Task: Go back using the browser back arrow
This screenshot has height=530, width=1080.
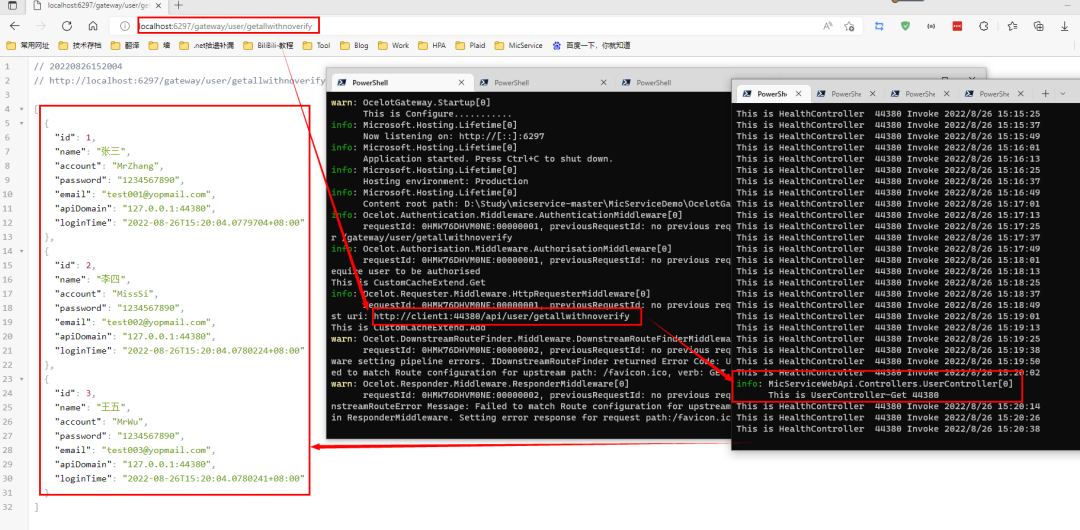Action: coord(14,26)
